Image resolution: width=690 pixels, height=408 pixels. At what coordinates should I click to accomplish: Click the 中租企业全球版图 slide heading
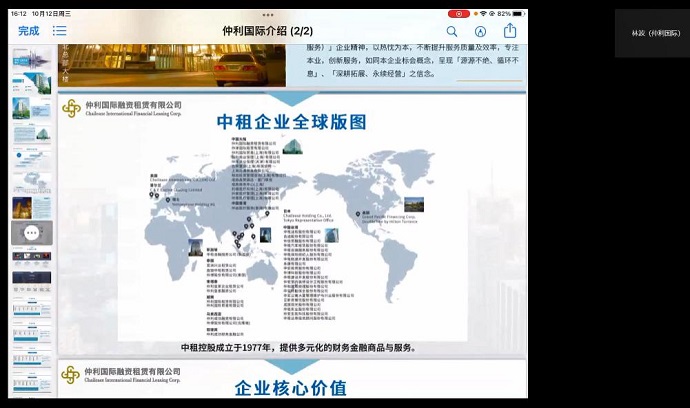pos(292,122)
